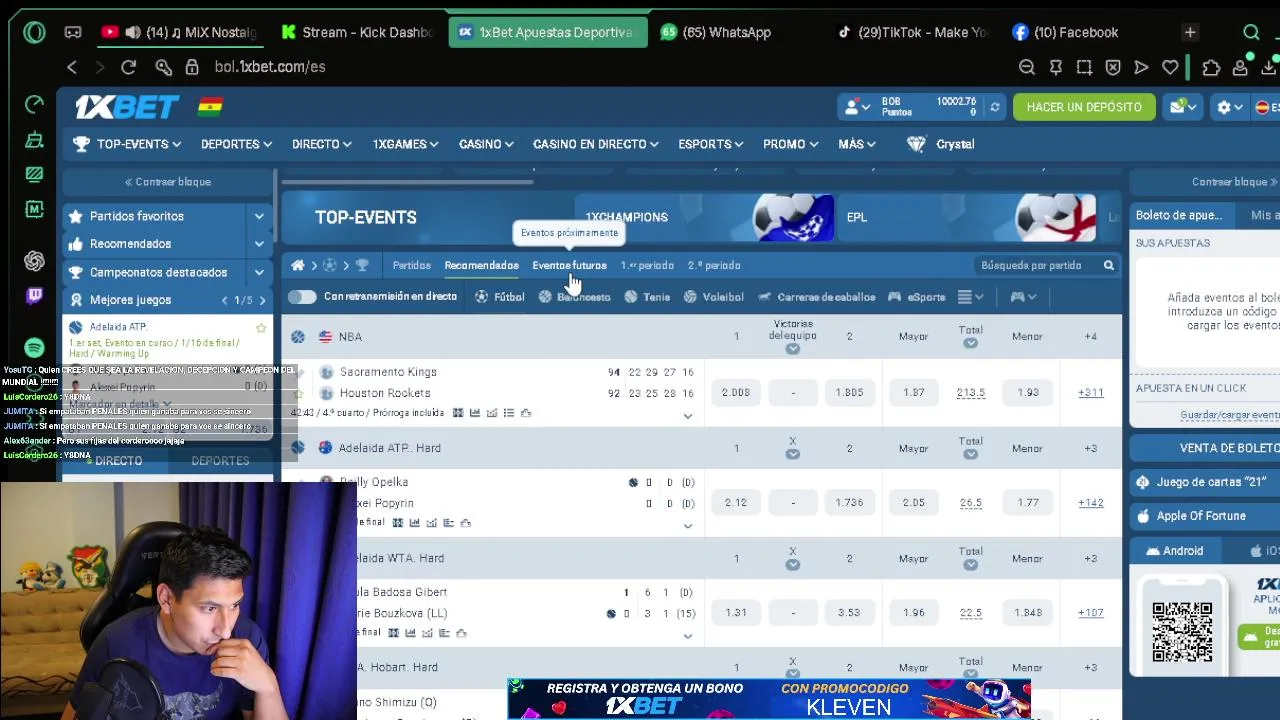
Task: Reload the 1xBet page
Action: pos(128,67)
